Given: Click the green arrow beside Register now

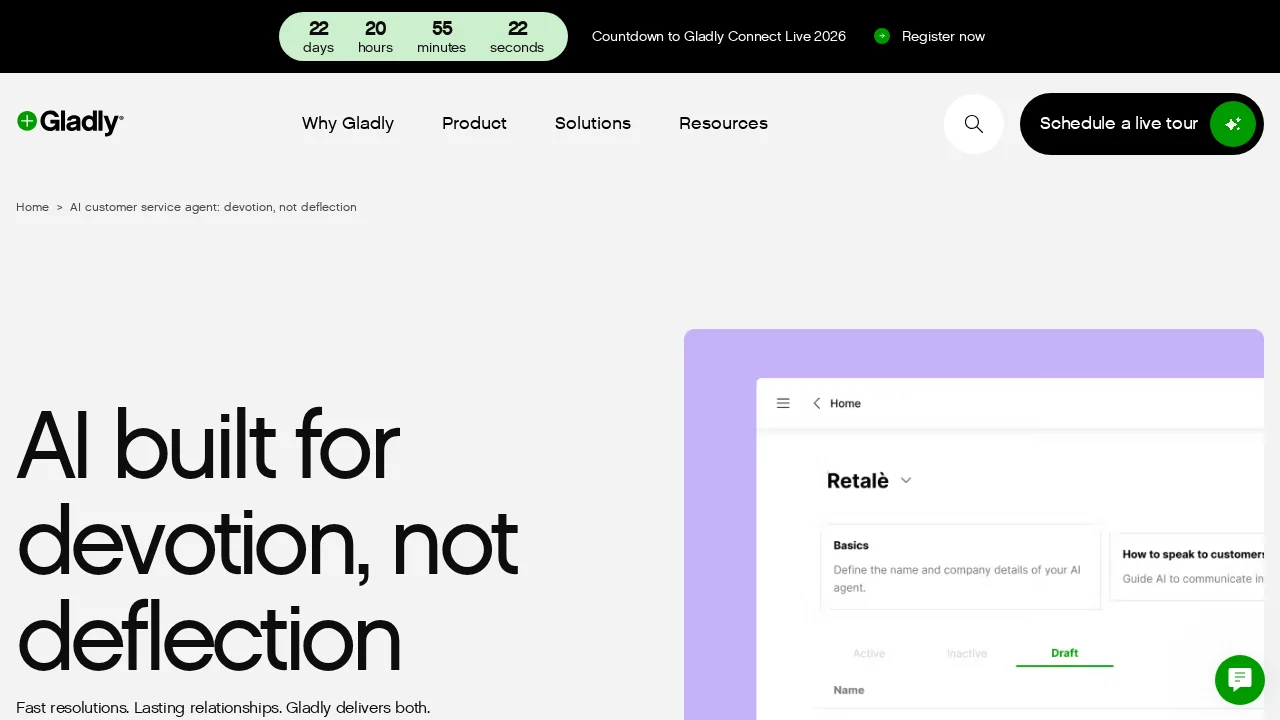Looking at the screenshot, I should tap(882, 36).
